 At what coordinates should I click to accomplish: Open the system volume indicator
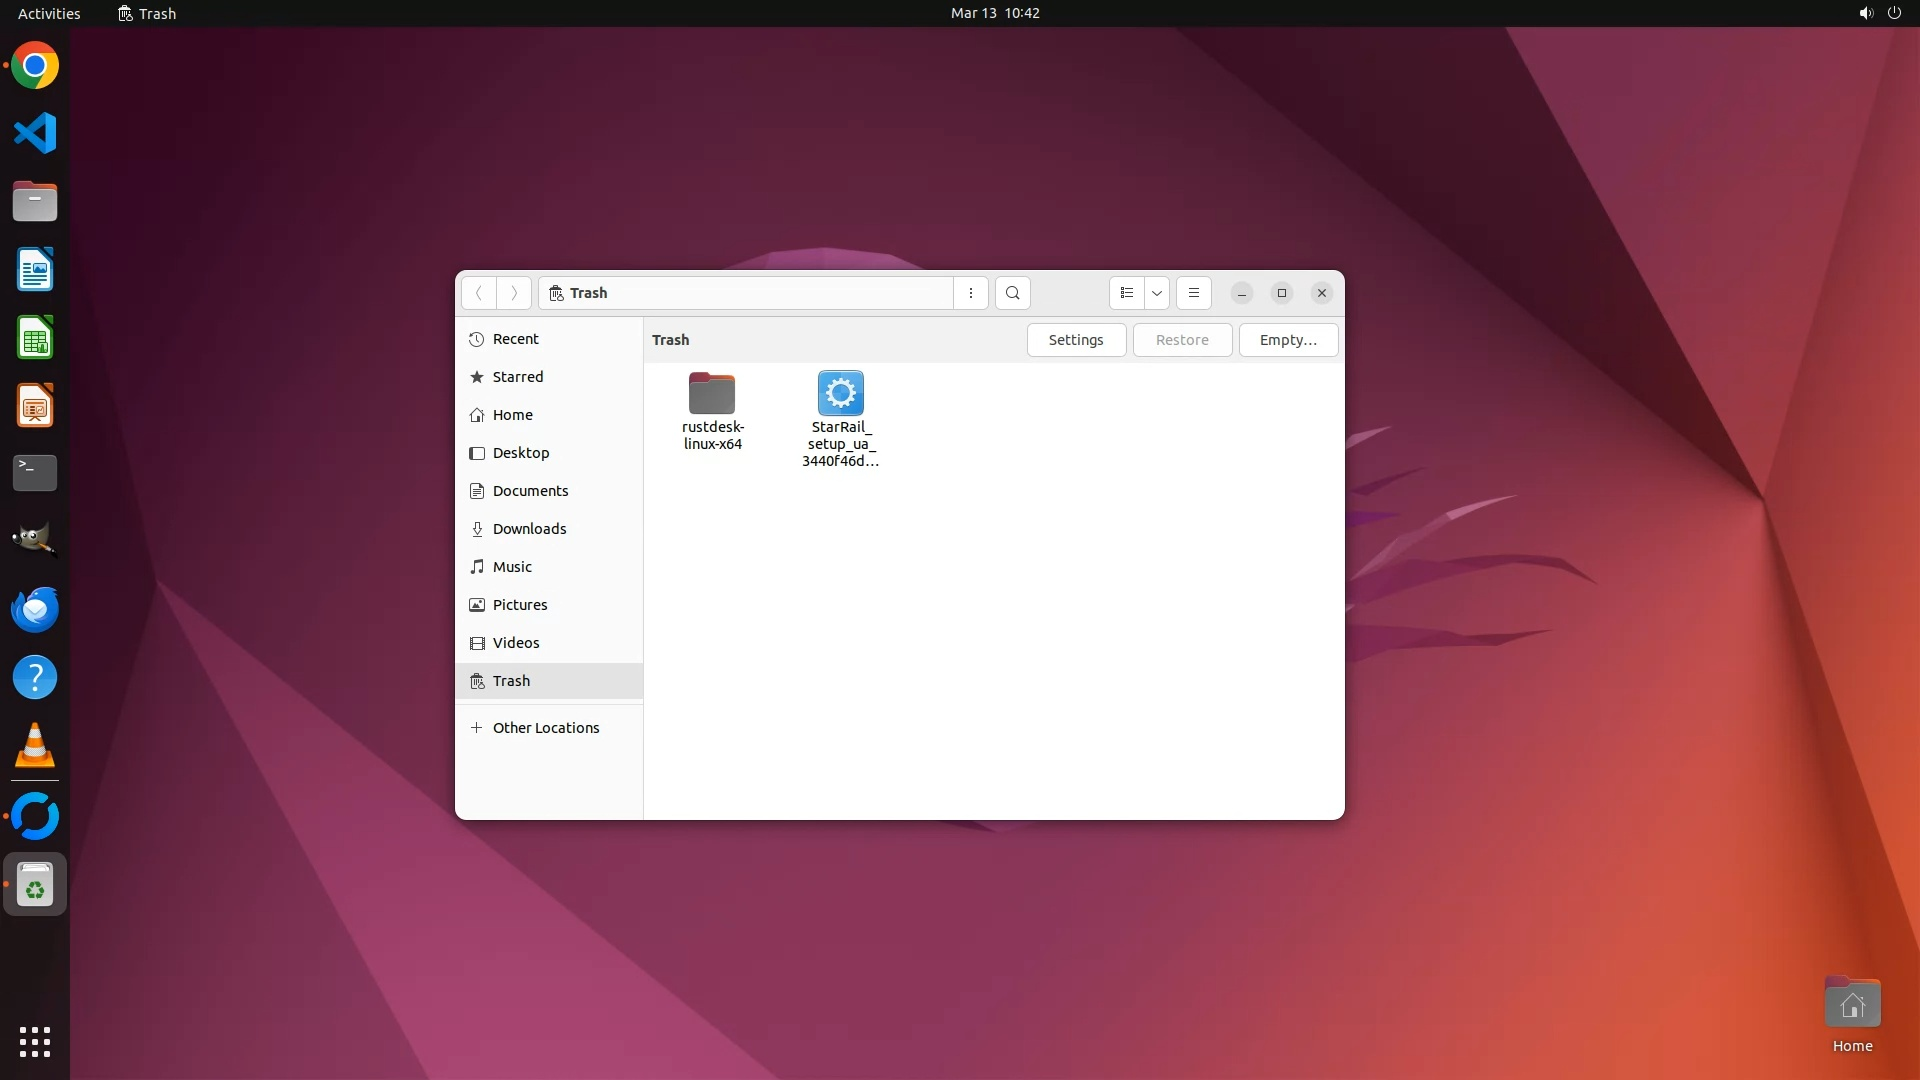pyautogui.click(x=1865, y=13)
